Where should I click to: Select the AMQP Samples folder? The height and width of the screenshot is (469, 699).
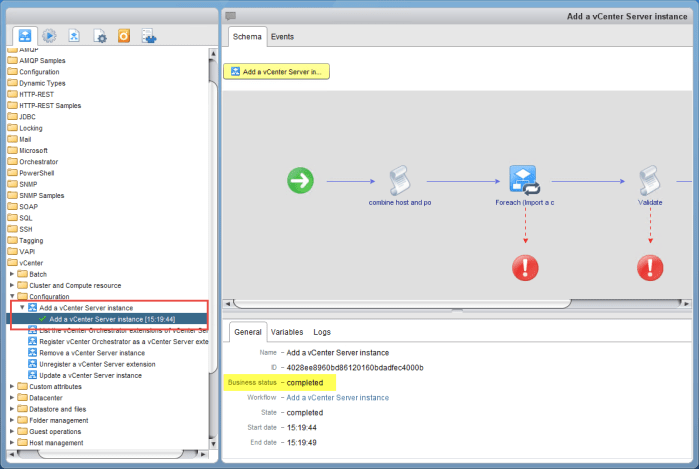click(42, 61)
